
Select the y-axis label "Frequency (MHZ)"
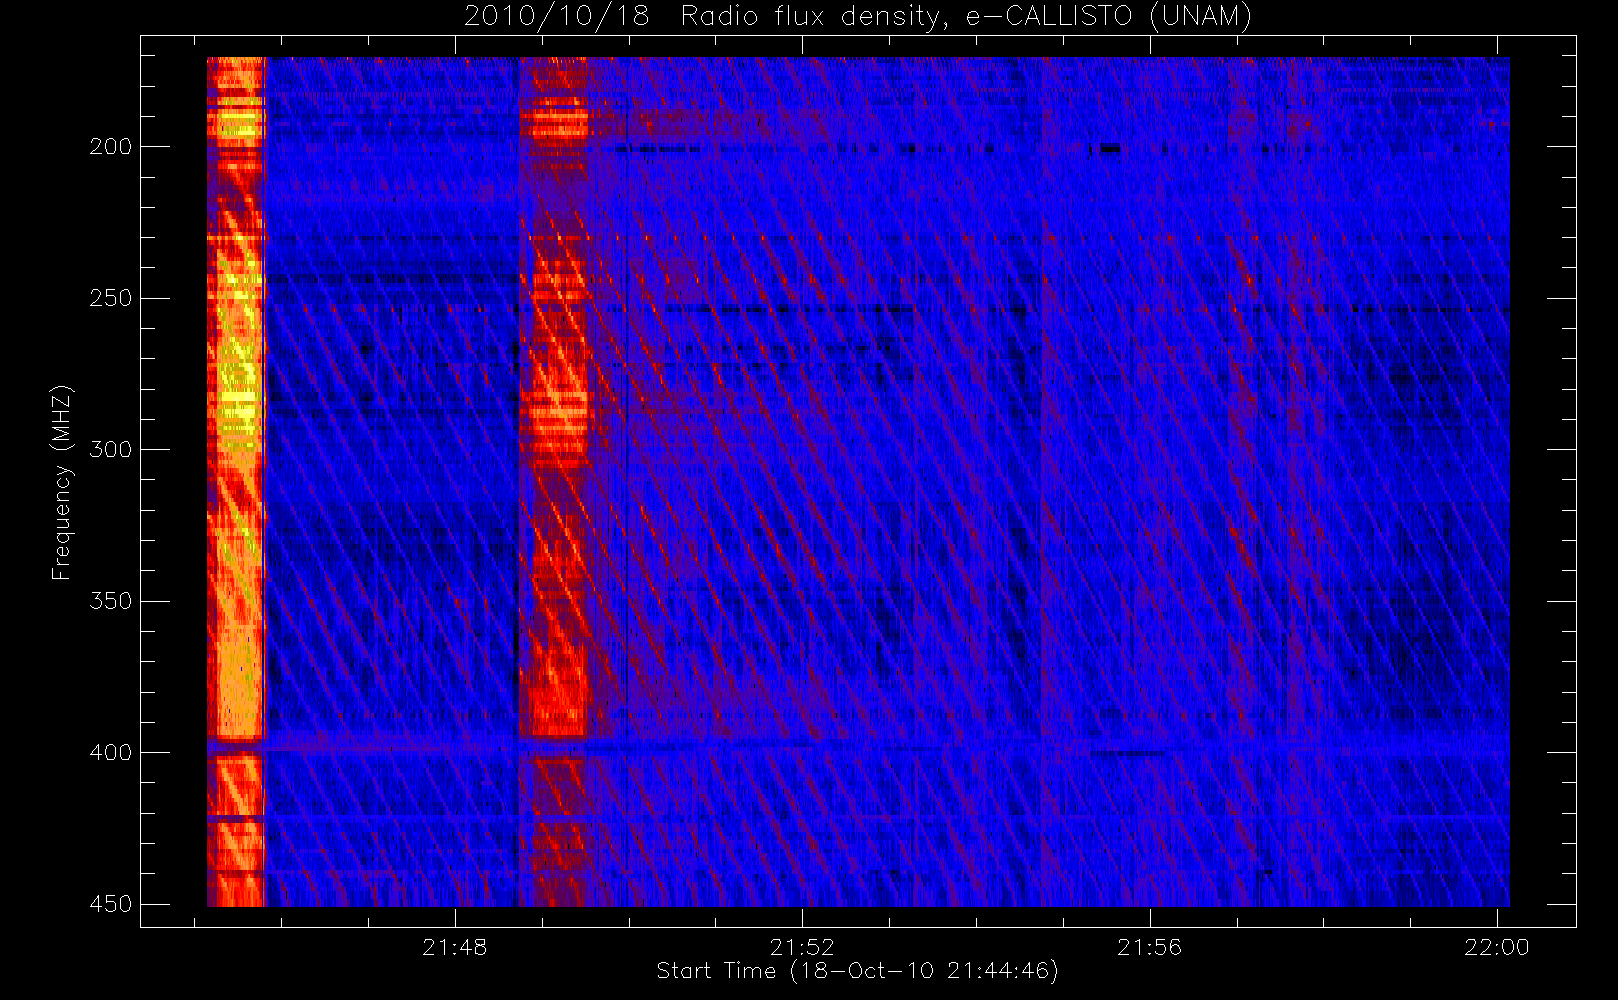62,482
